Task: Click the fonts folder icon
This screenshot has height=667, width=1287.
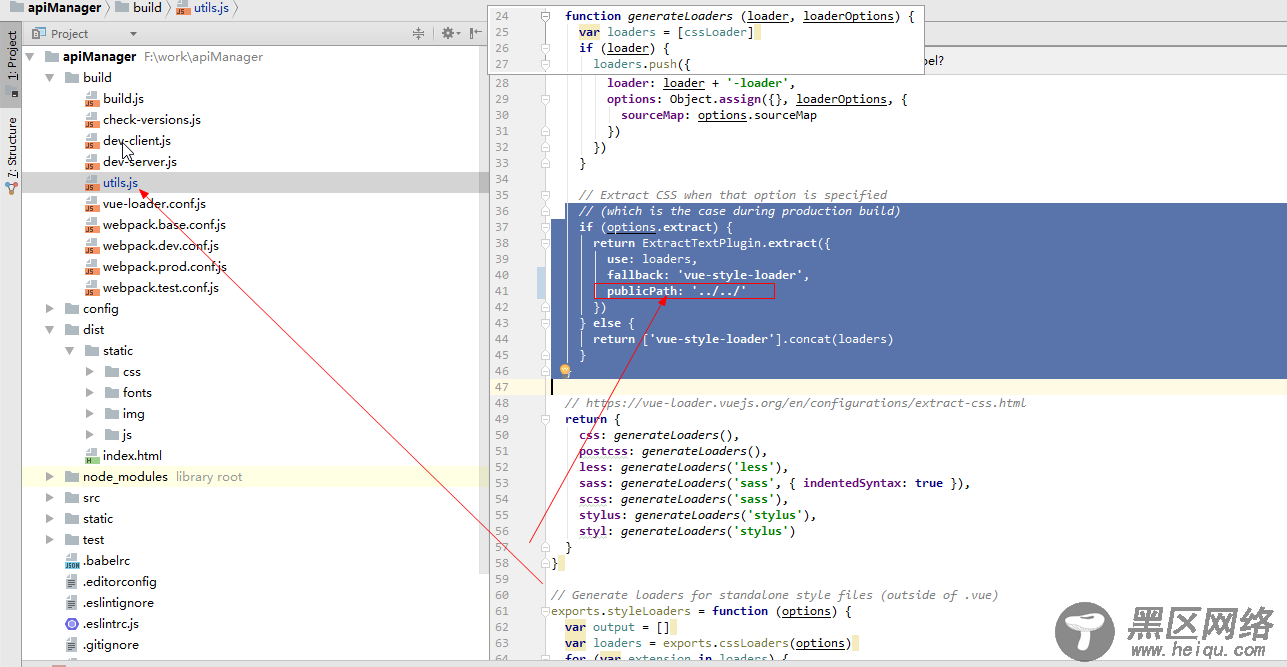Action: tap(111, 393)
